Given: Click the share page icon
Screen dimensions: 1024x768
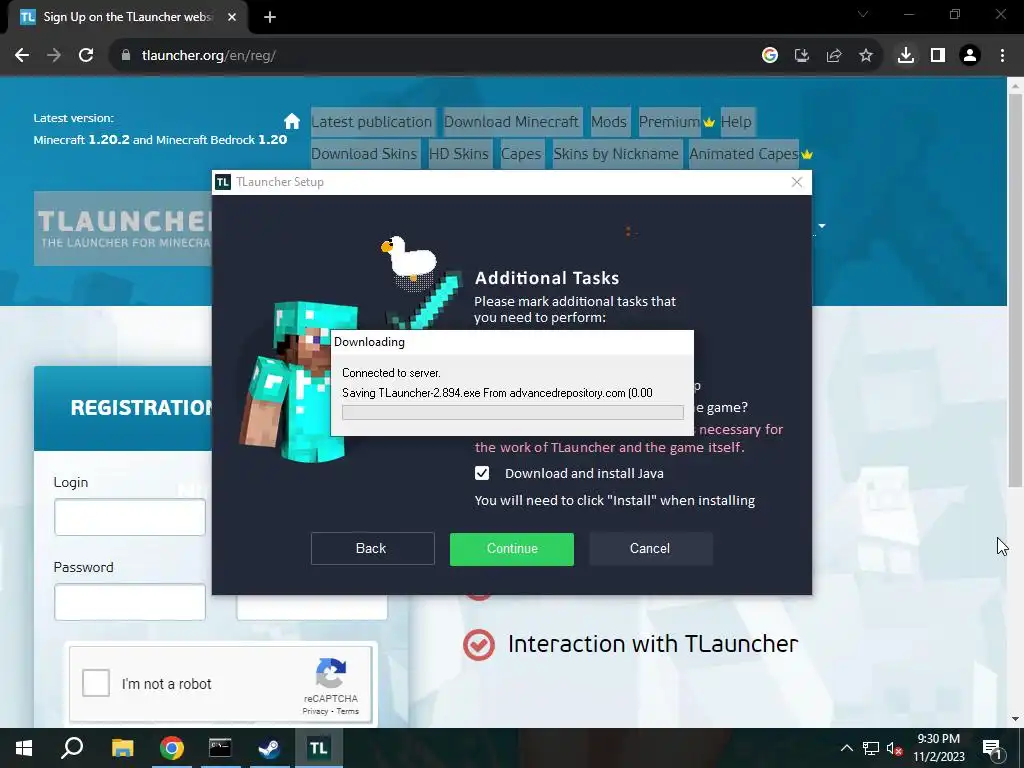Looking at the screenshot, I should click(833, 56).
